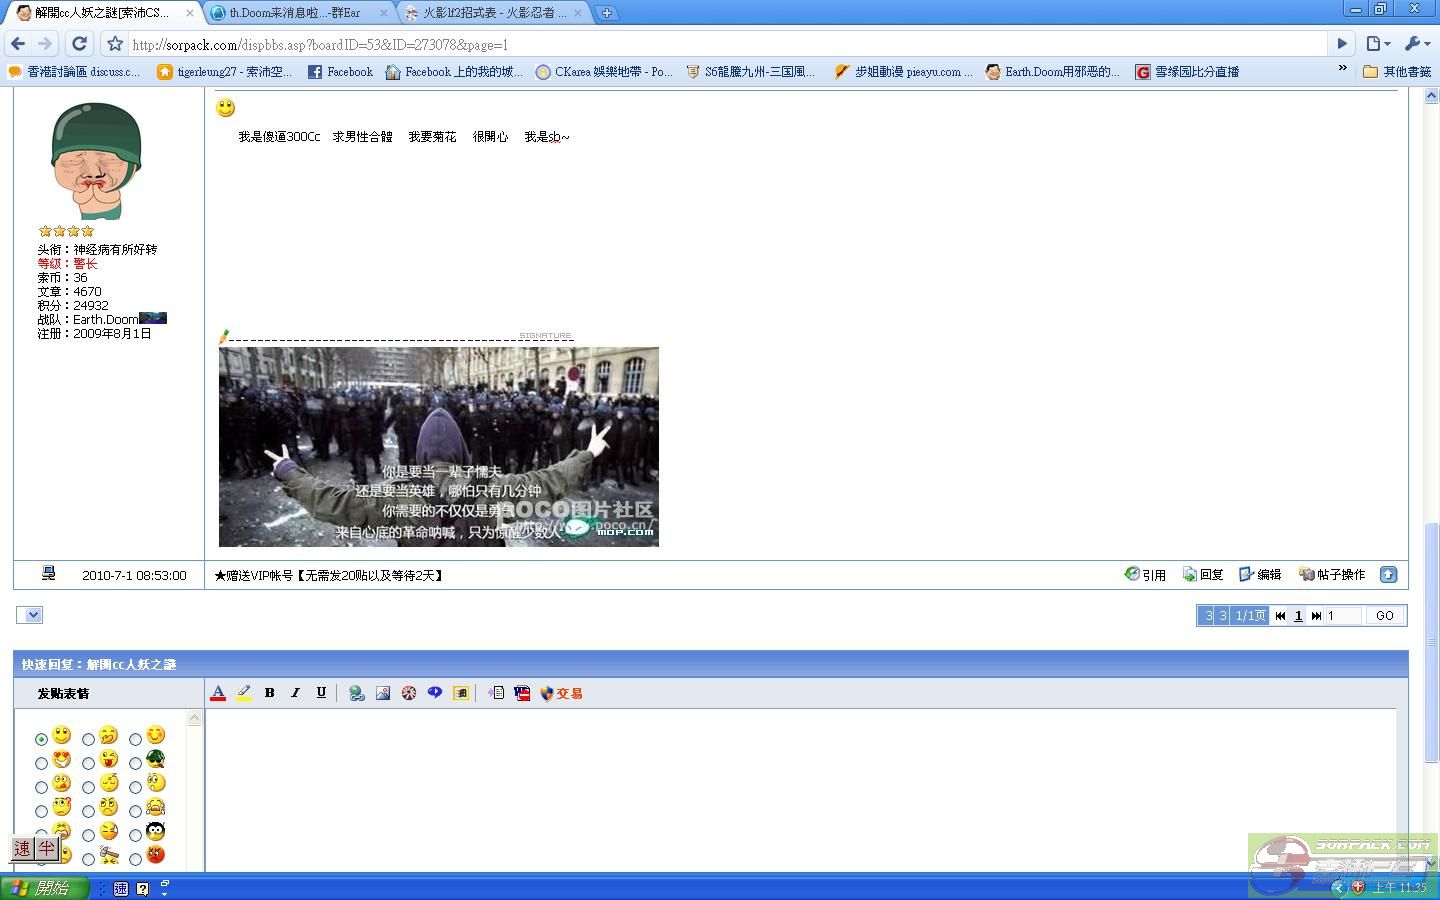The image size is (1440, 900).
Task: Bookmark this page with the star icon
Action: click(115, 44)
